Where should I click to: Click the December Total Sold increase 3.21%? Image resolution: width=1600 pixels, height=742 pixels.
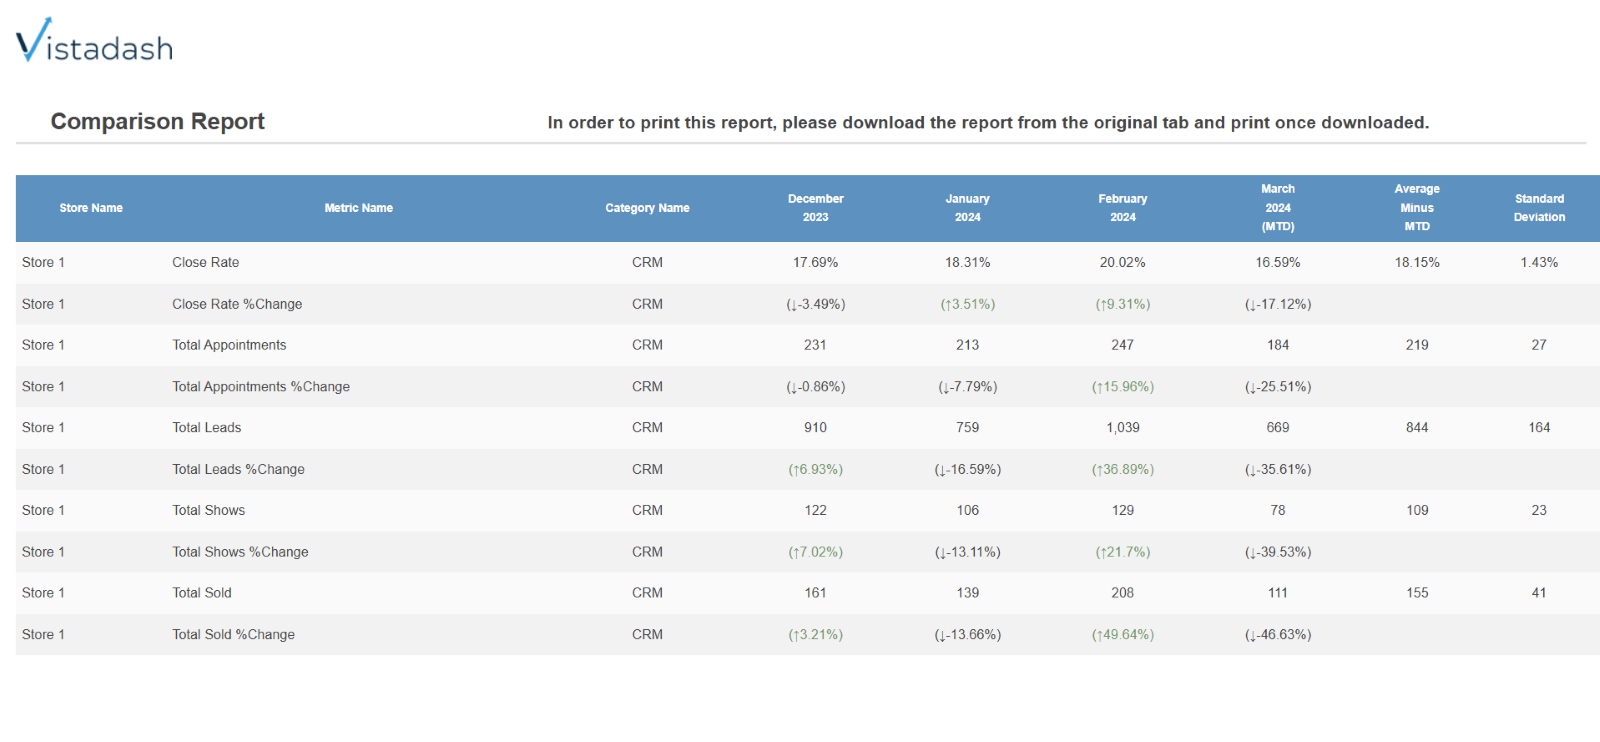point(816,634)
